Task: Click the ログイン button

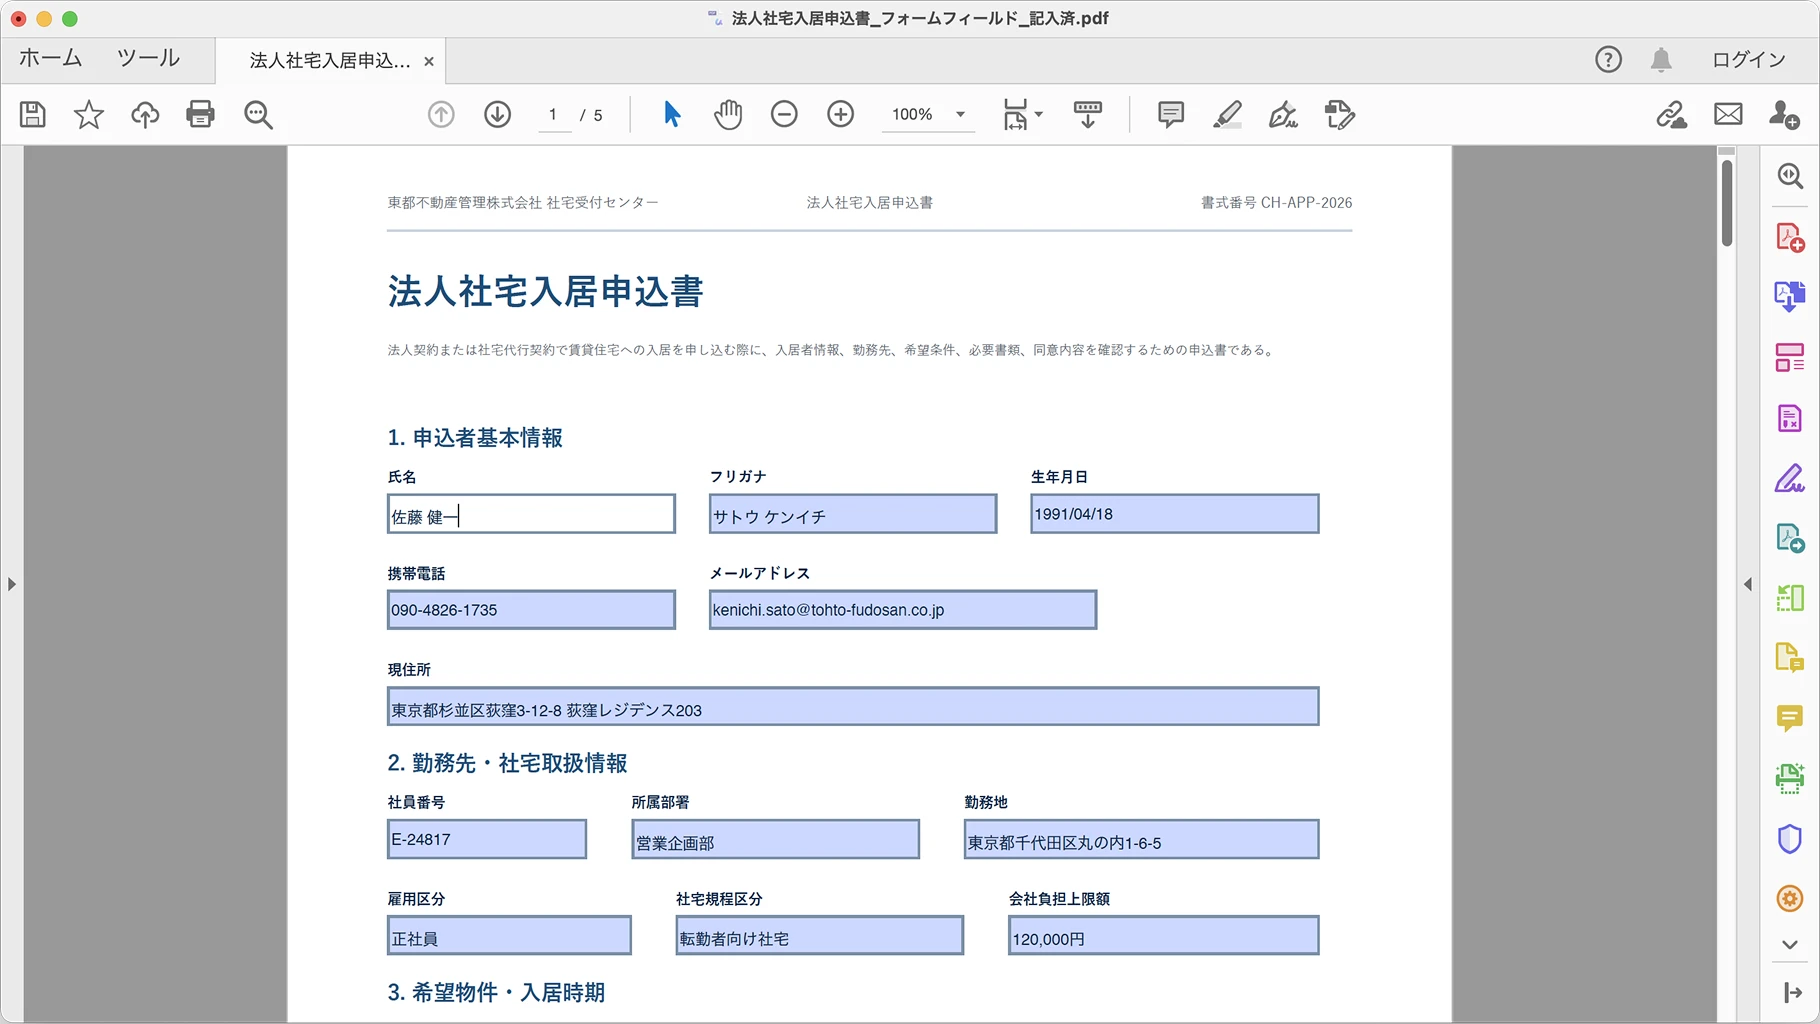Action: point(1749,60)
